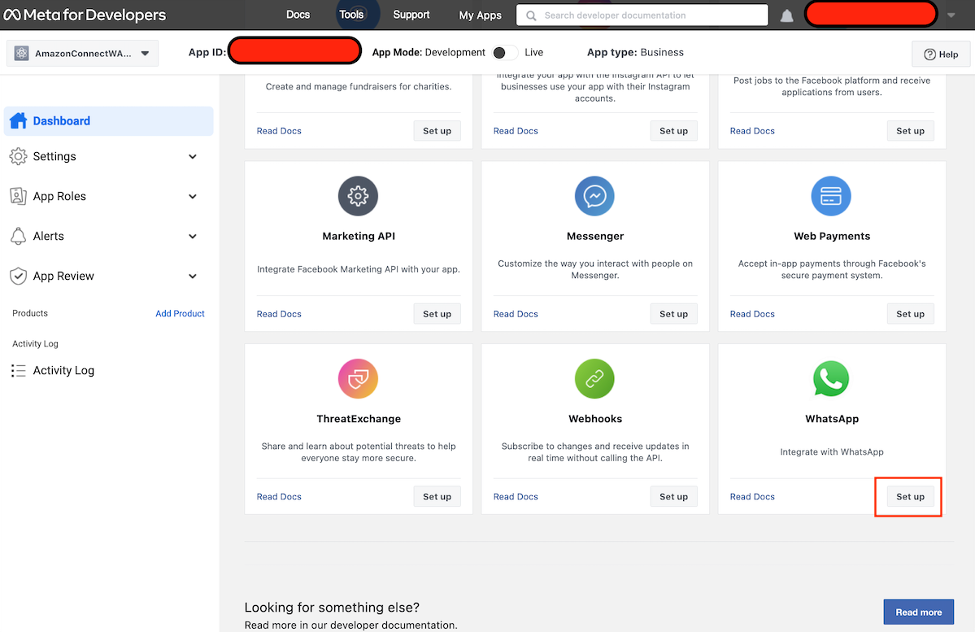The height and width of the screenshot is (633, 977).
Task: Click the AmazonConnectWA app icon
Action: (22, 53)
